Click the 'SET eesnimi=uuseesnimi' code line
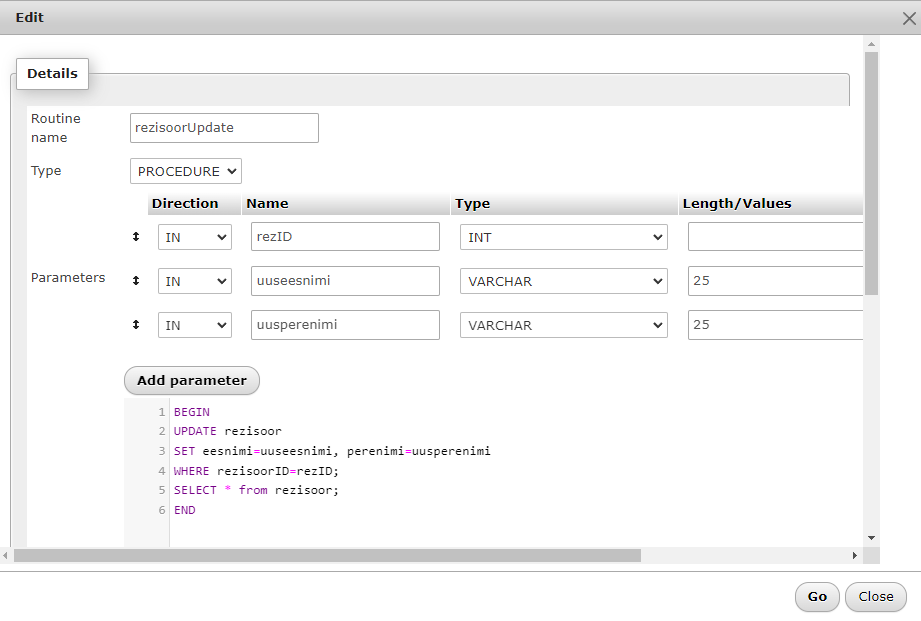This screenshot has width=921, height=621. (332, 451)
